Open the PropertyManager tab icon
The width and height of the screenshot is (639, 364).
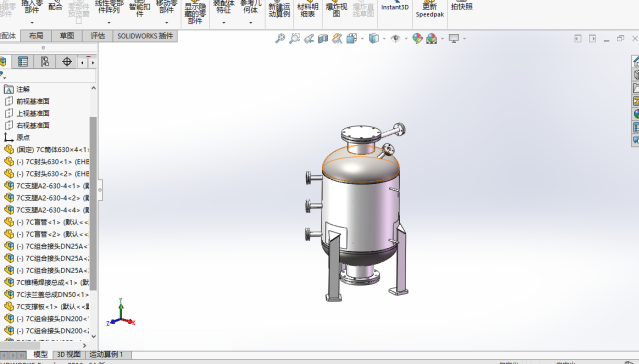(x=23, y=62)
